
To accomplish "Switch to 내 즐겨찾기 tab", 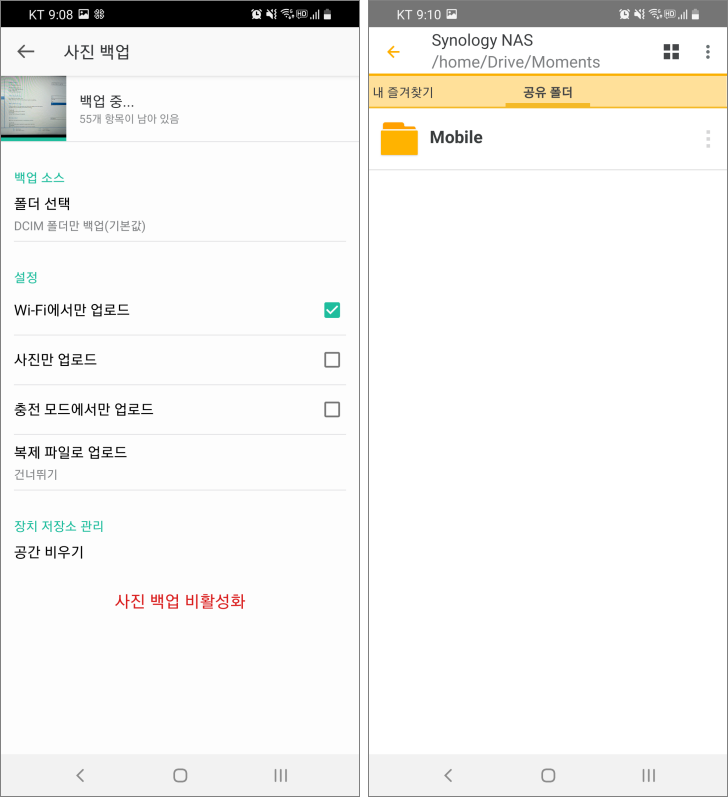I will (x=403, y=92).
